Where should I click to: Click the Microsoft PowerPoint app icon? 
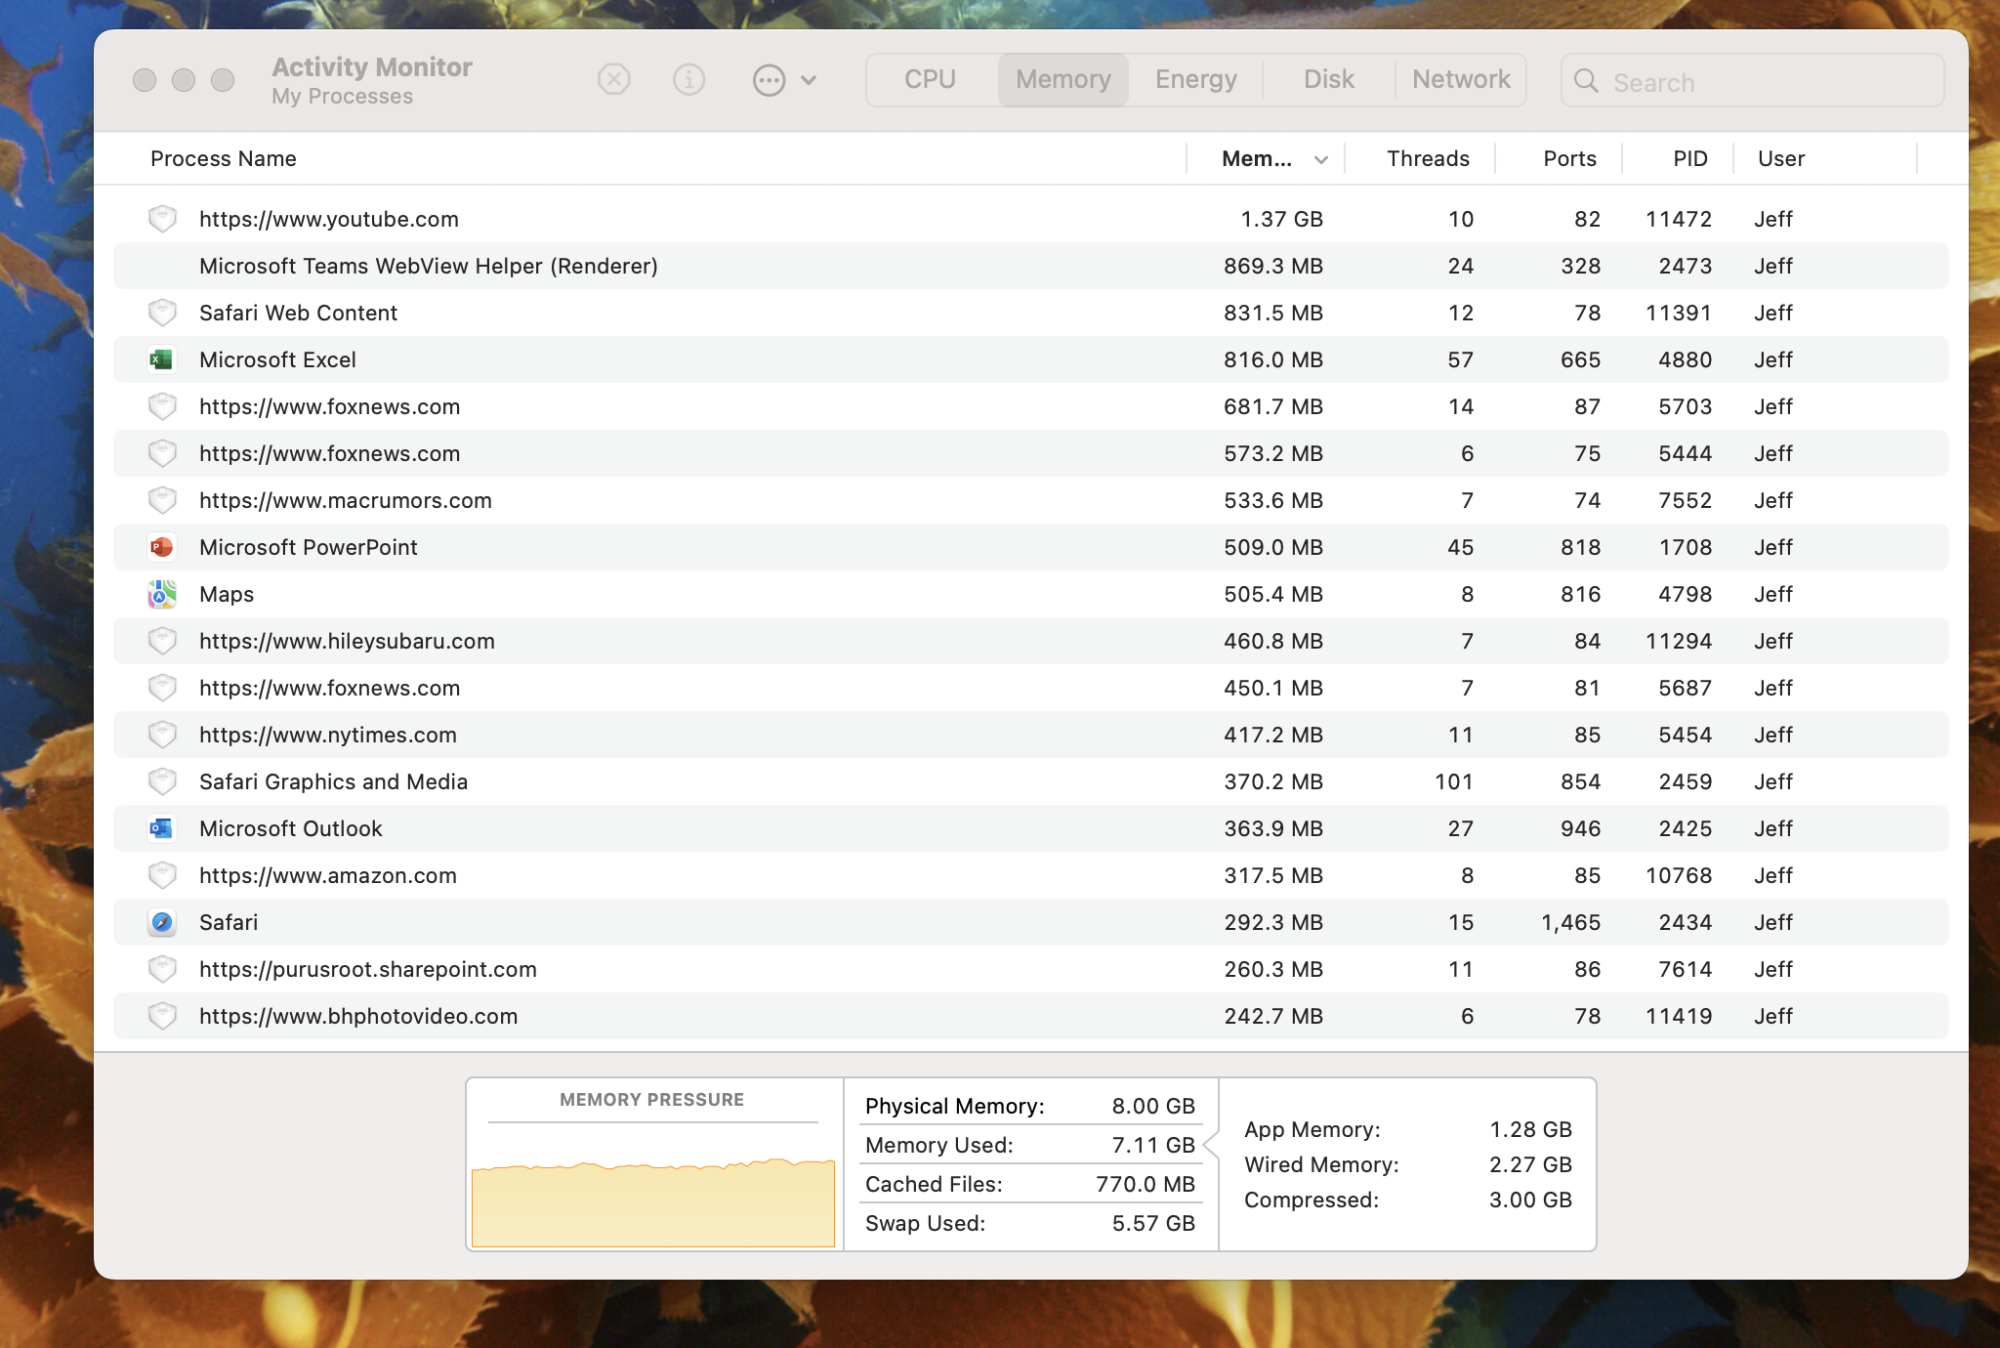161,547
